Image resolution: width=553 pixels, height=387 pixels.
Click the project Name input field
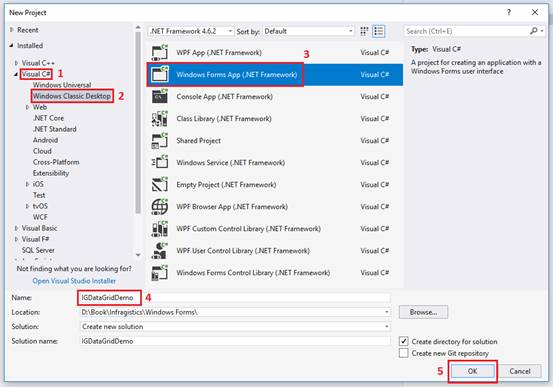pos(235,298)
